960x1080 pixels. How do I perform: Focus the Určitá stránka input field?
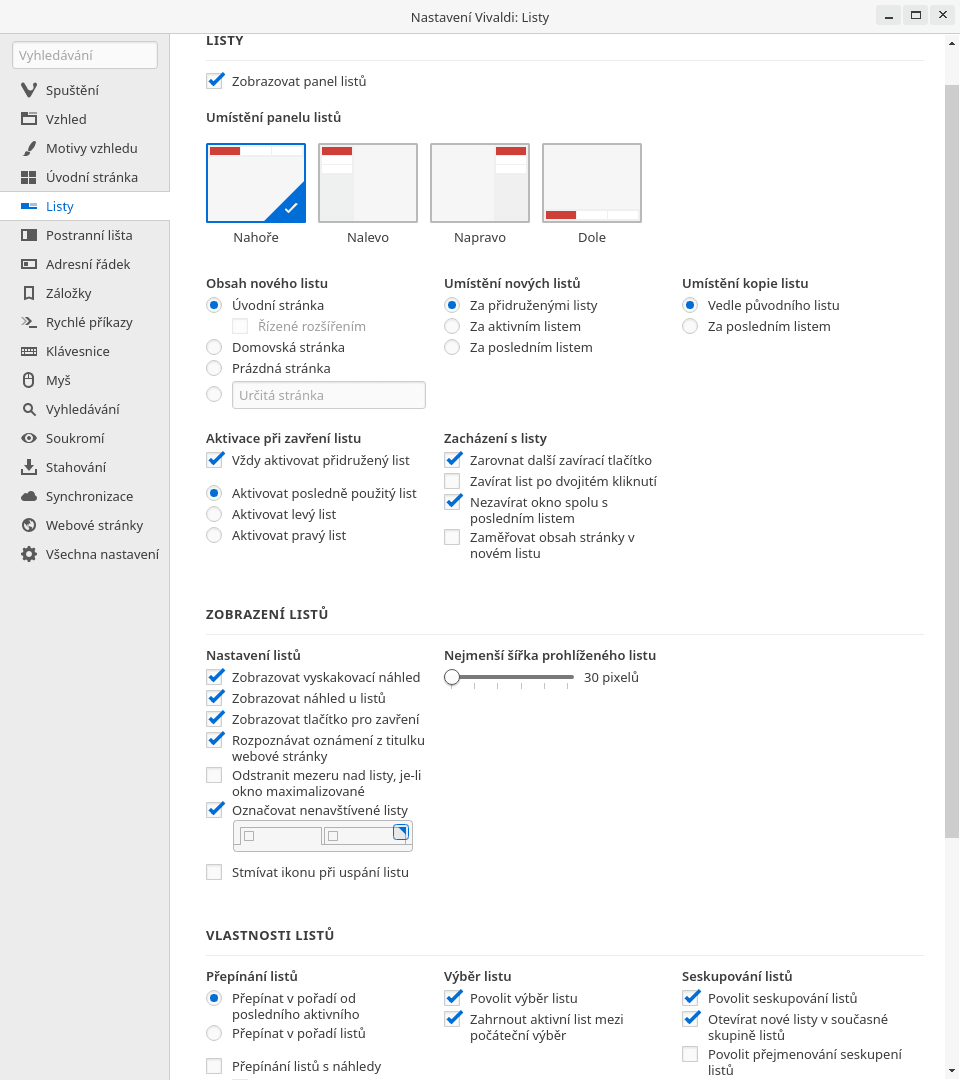[x=328, y=395]
